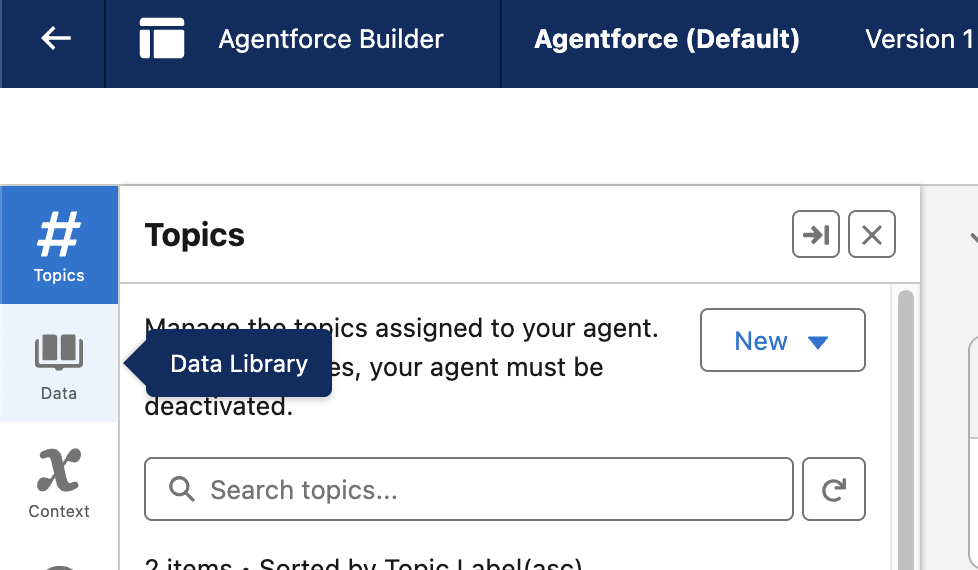Click the Agentforce Builder app icon
This screenshot has height=570, width=978.
pos(162,39)
